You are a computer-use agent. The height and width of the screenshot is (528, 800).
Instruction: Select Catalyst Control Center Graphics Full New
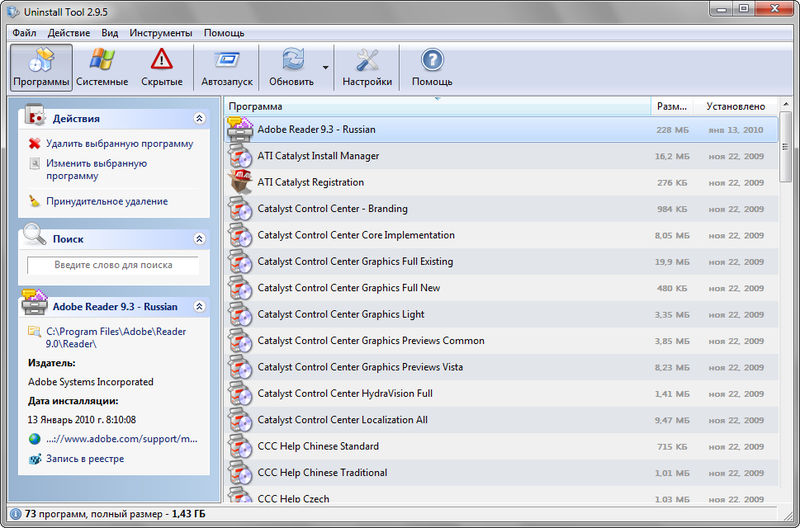click(x=502, y=288)
